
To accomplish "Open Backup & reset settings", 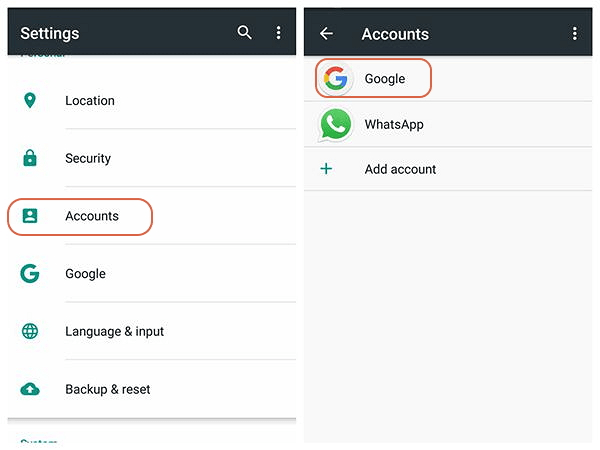I will (x=152, y=389).
